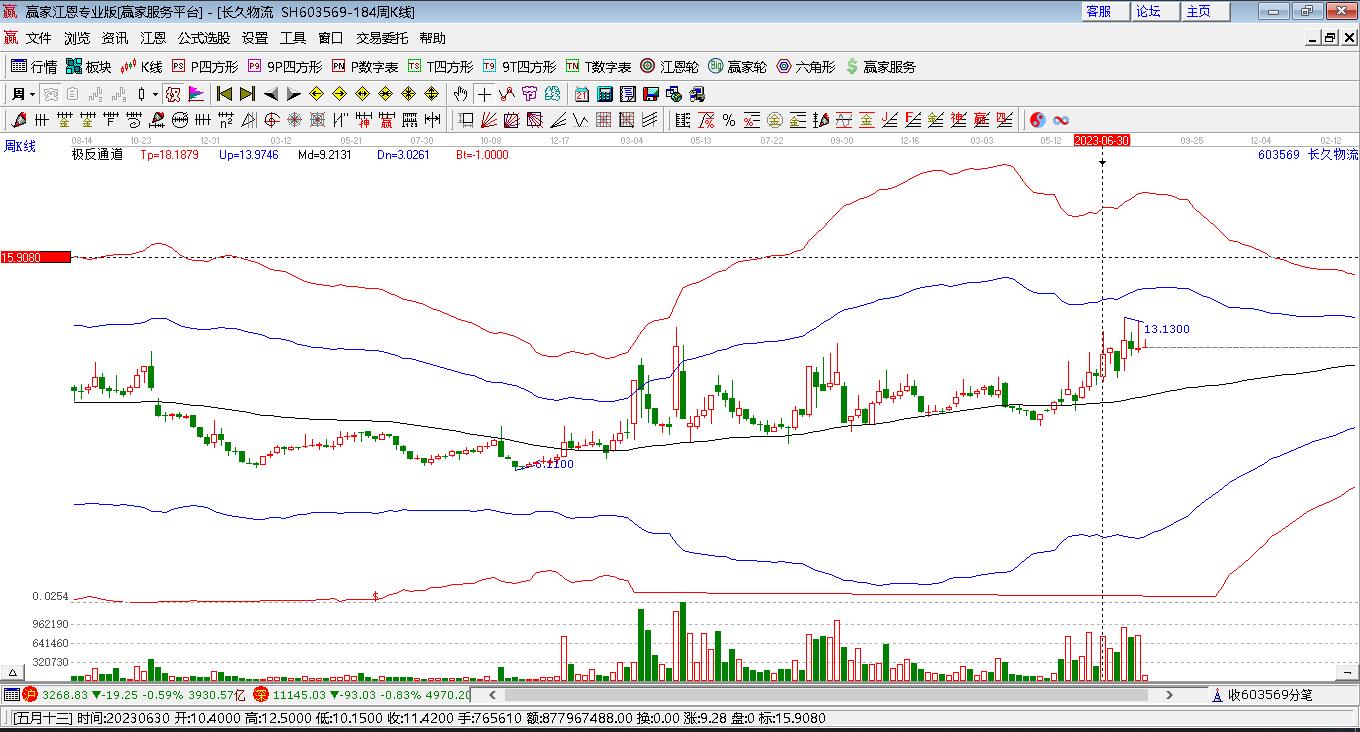Open the 9P四方形 tool

[285, 67]
